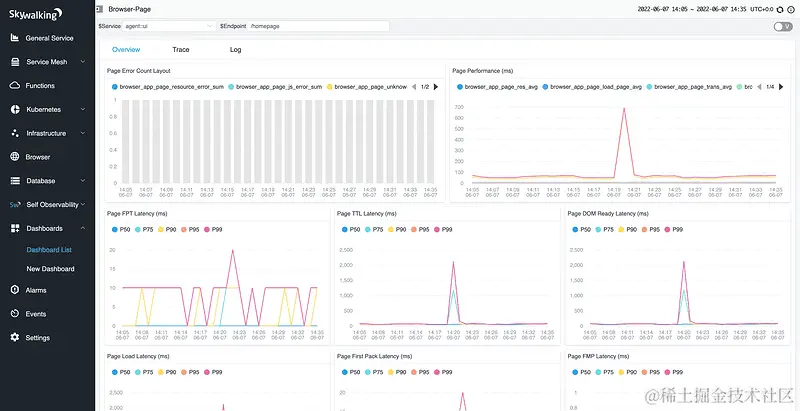Open the time range 2022-06-07 14:05 picker
Image resolution: width=800 pixels, height=411 pixels.
click(692, 9)
